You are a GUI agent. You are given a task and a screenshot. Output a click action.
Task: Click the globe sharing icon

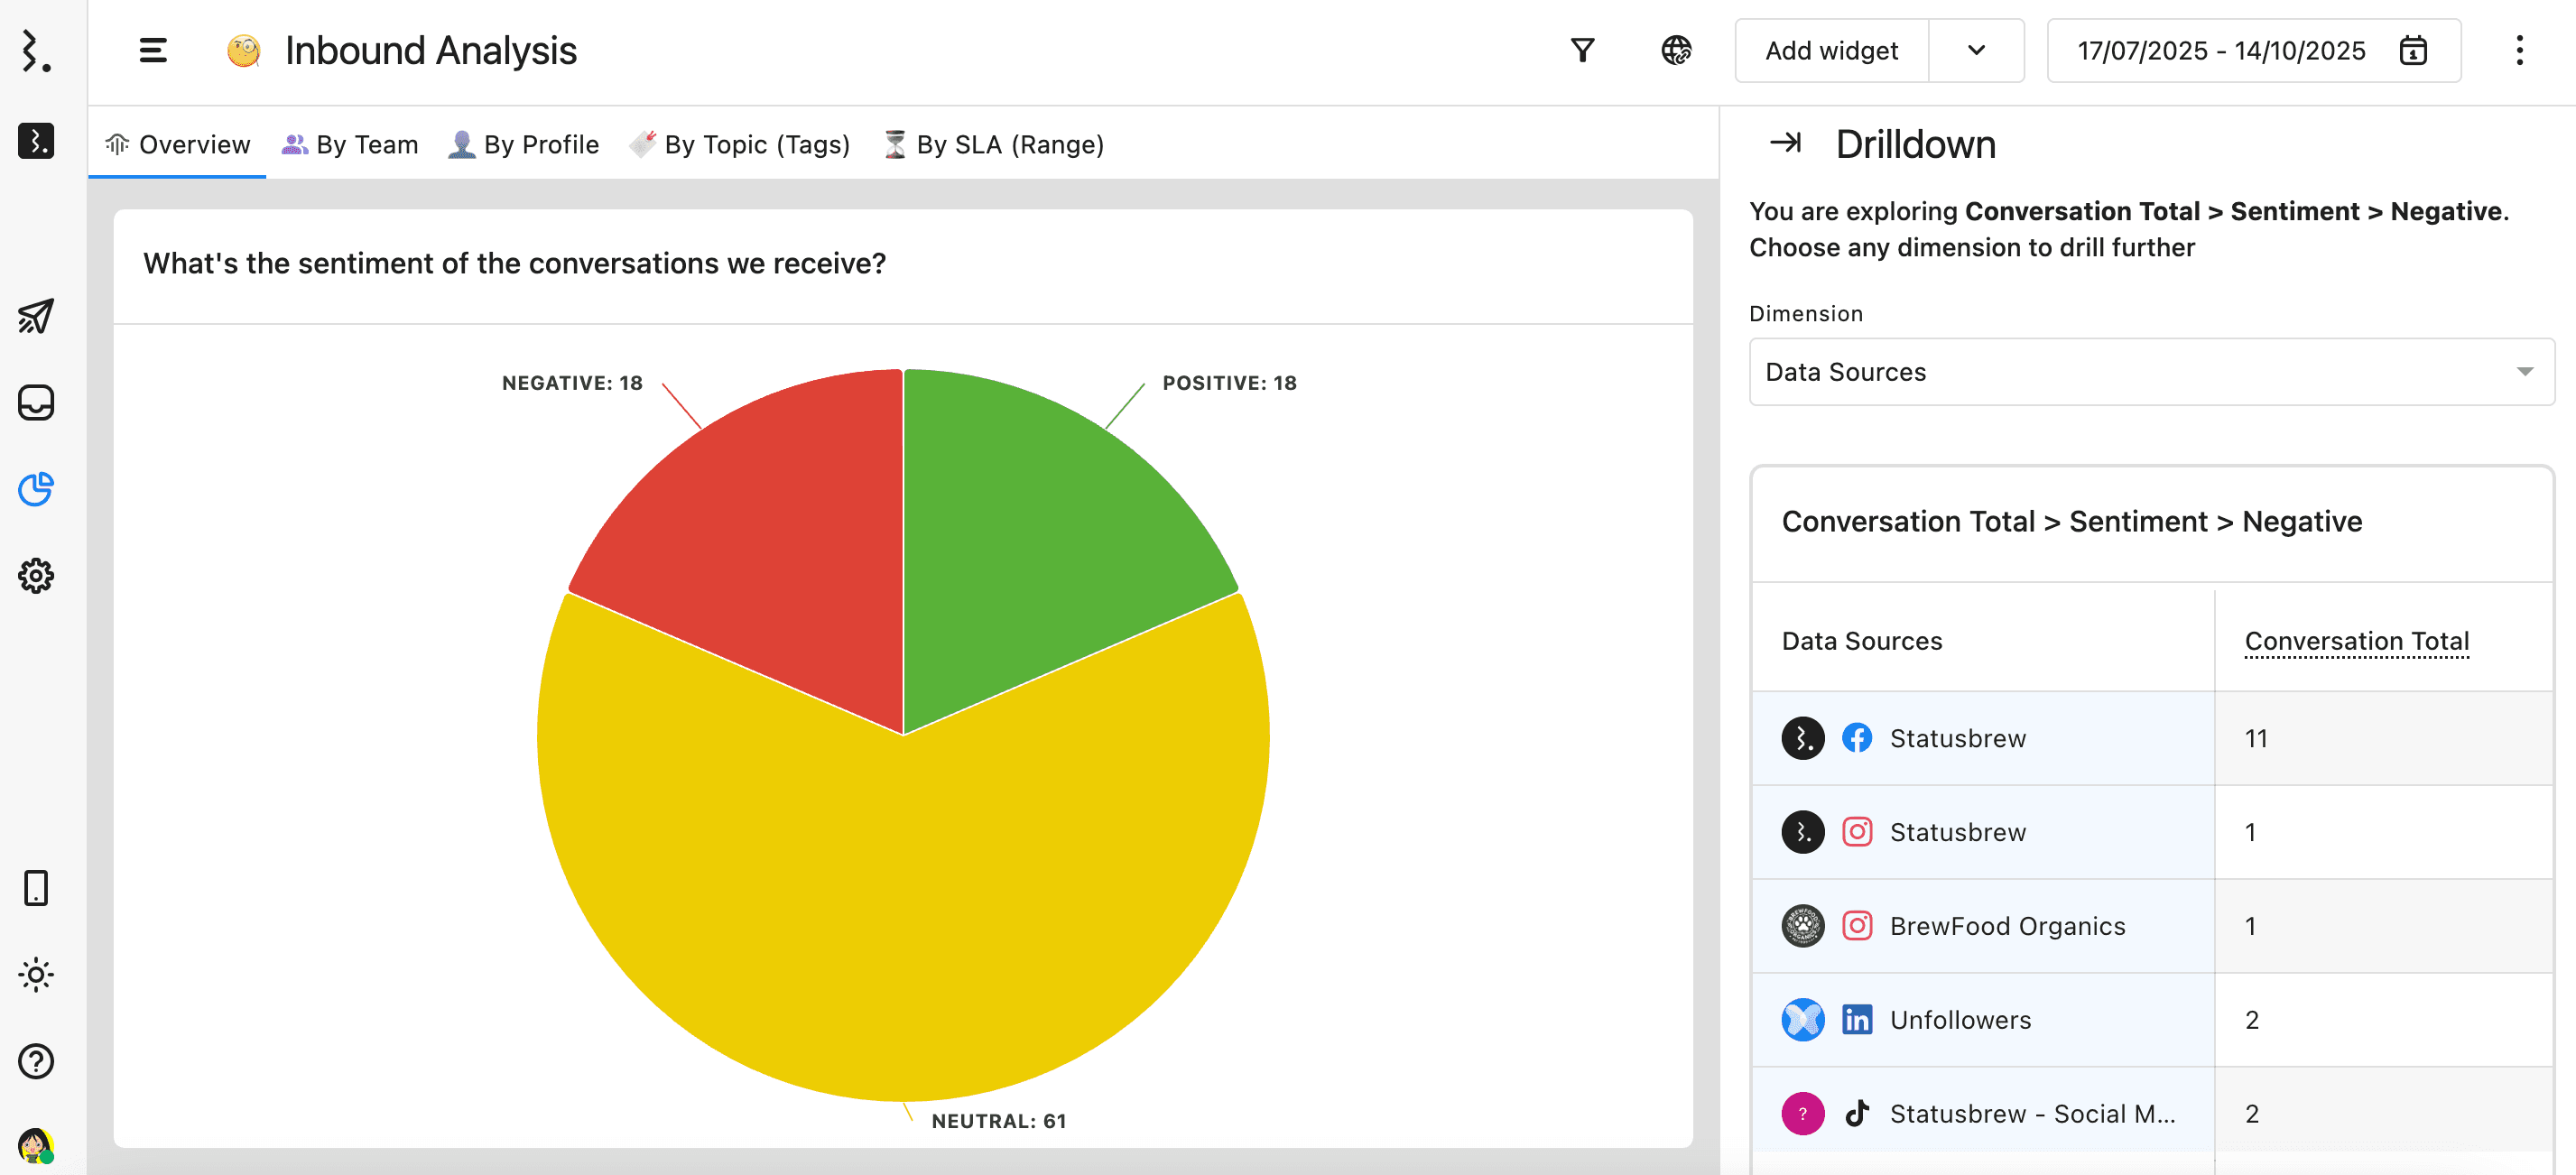[x=1676, y=50]
